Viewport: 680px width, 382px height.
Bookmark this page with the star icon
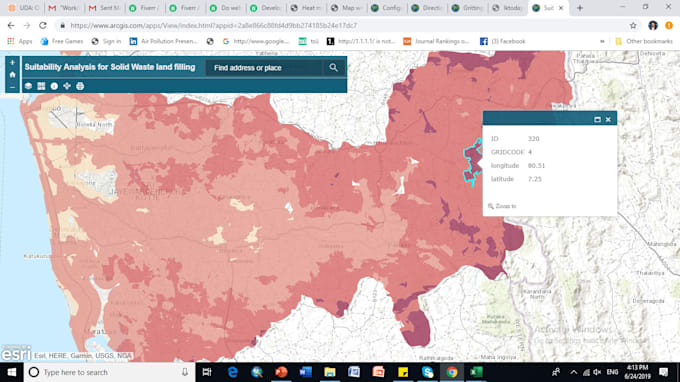coord(633,26)
